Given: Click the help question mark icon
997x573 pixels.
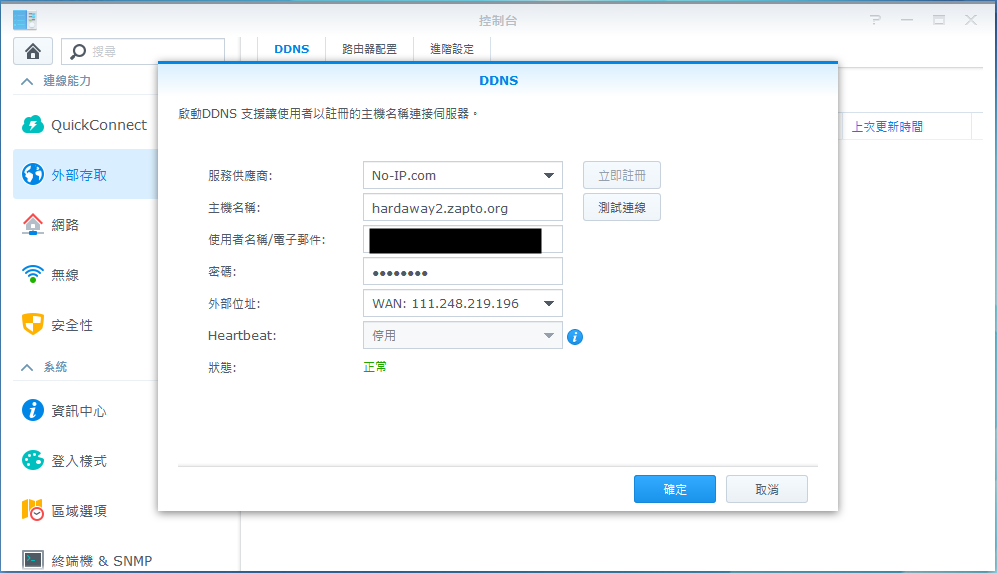Looking at the screenshot, I should (x=876, y=20).
